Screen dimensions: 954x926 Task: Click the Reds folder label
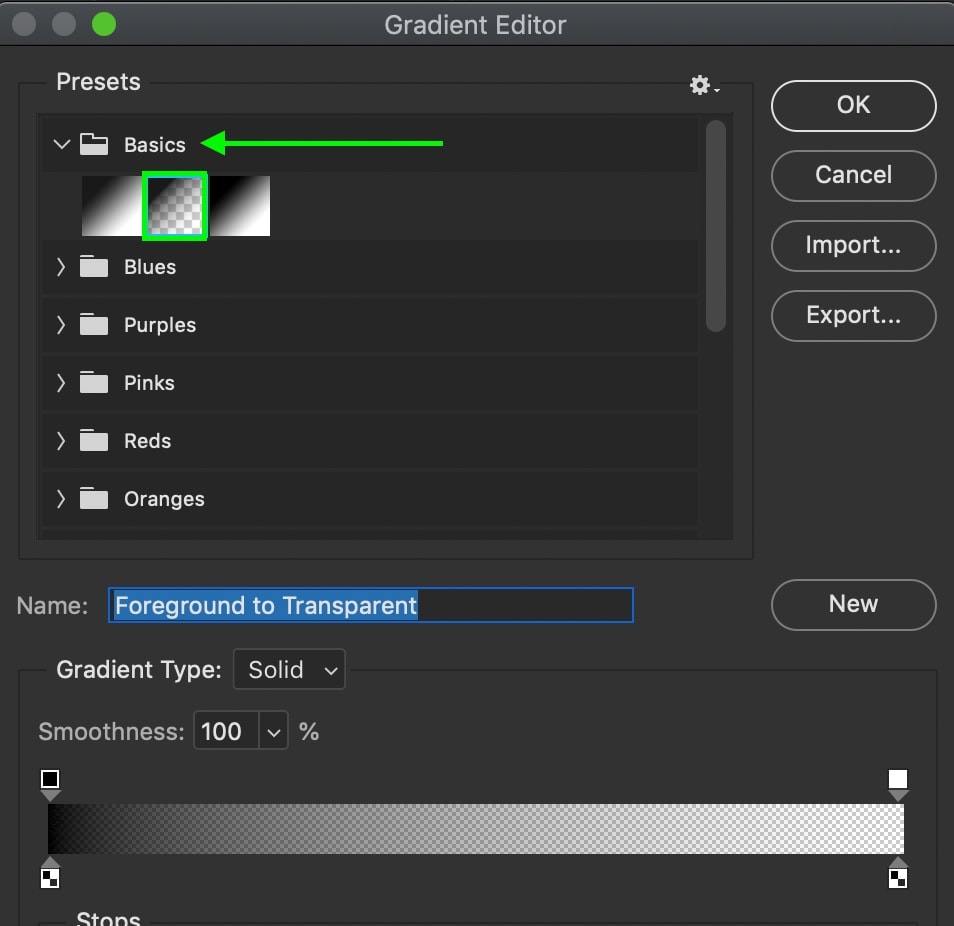[147, 440]
